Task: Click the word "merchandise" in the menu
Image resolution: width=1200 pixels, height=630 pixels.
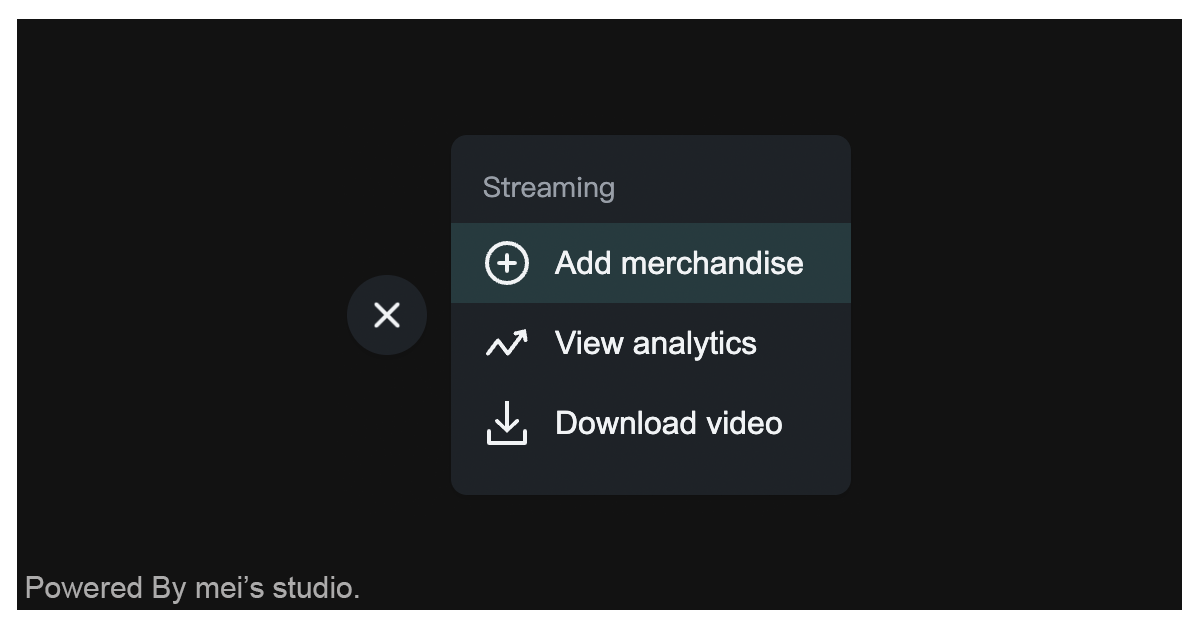Action: [x=711, y=263]
